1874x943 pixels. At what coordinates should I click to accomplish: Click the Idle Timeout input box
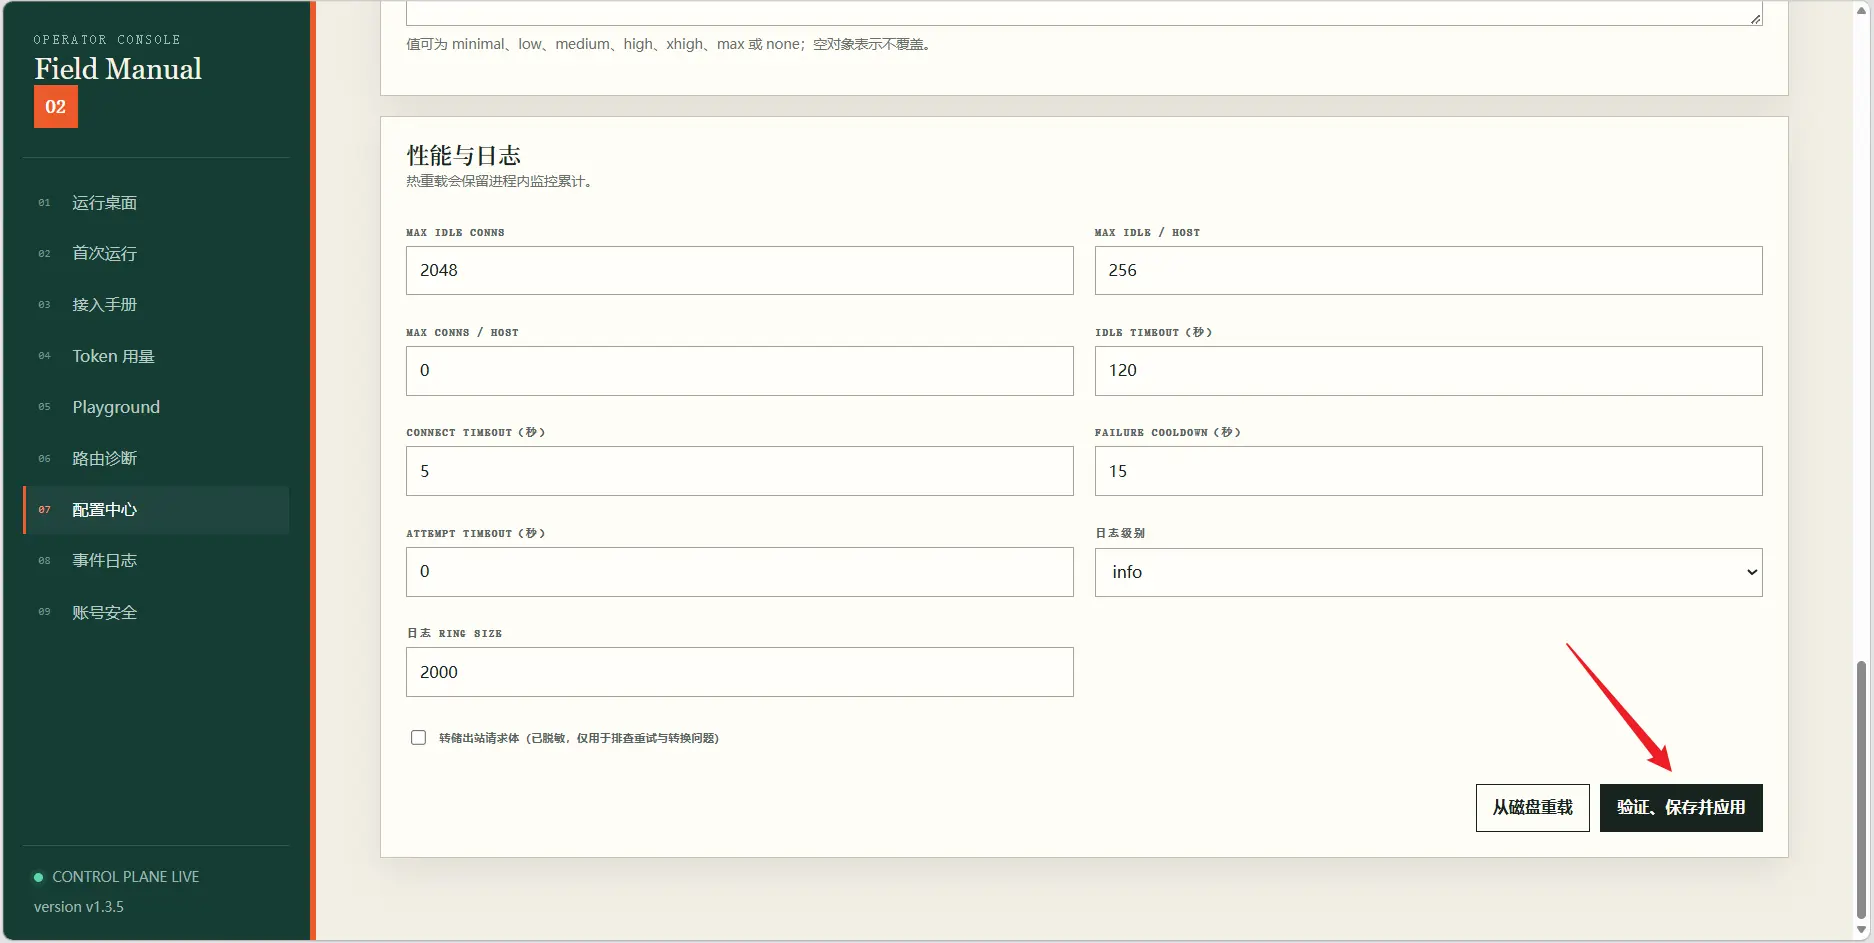[x=1428, y=371]
